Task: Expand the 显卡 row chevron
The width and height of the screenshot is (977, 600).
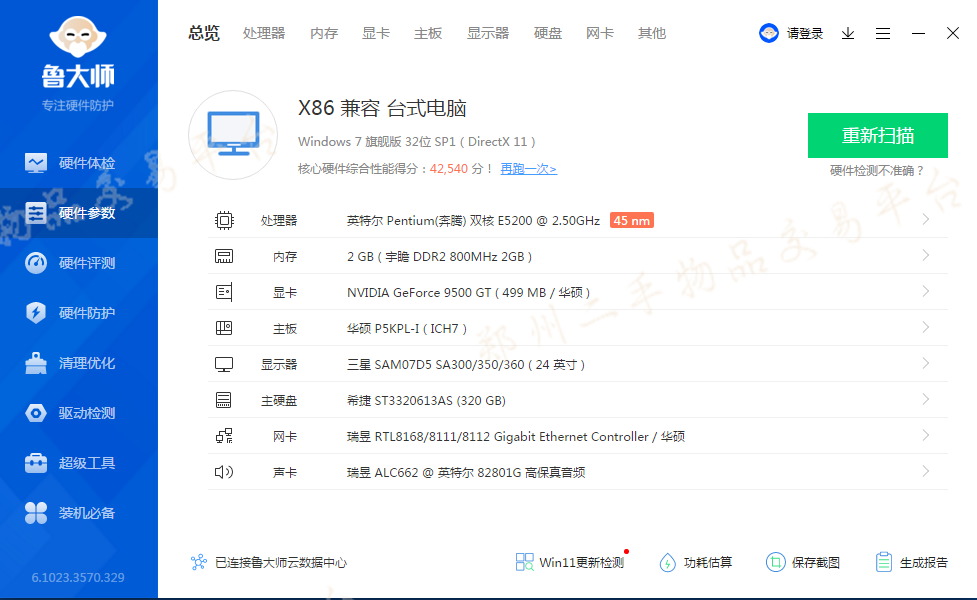Action: pos(926,292)
